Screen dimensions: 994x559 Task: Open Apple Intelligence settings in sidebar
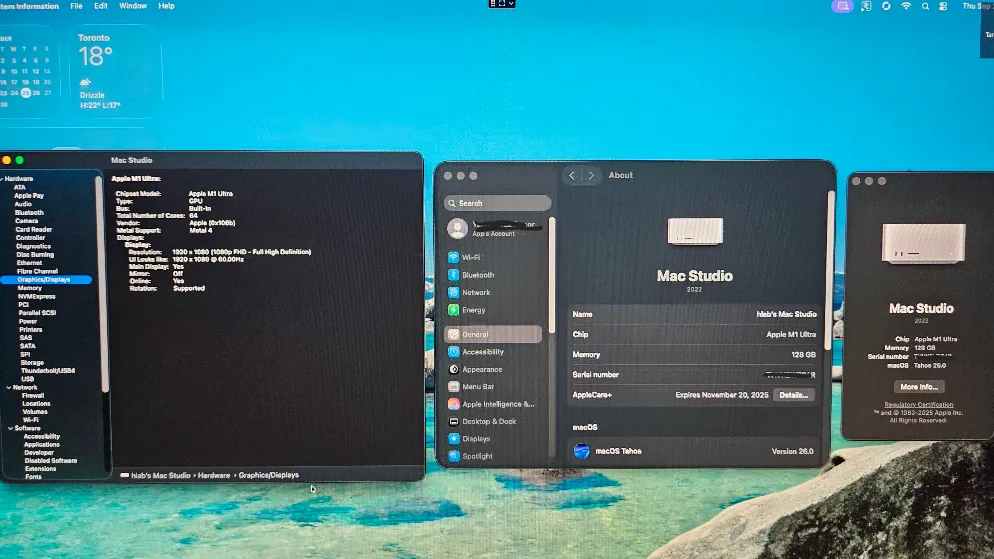click(493, 404)
